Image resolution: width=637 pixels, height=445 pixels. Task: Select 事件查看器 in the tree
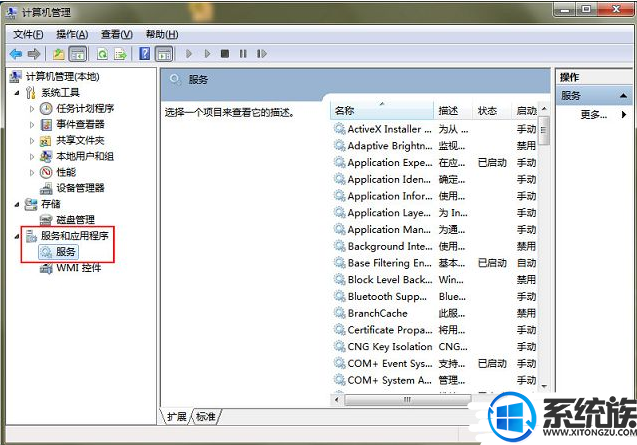[x=80, y=124]
